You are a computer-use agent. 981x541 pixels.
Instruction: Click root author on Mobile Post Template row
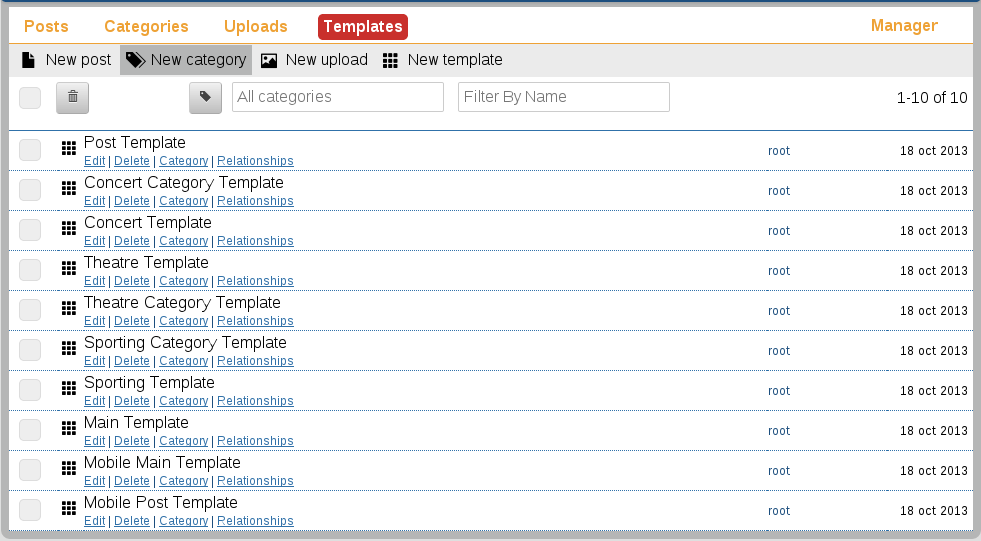tap(779, 511)
